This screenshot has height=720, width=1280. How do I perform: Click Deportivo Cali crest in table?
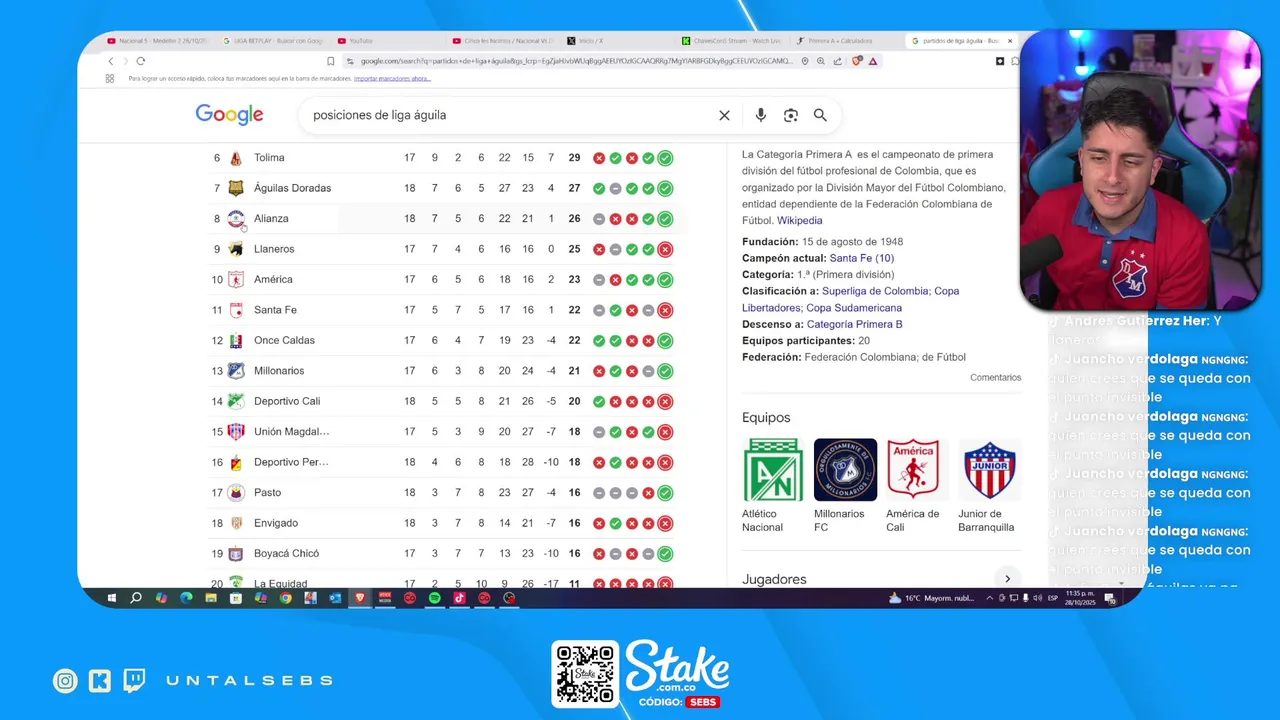(x=236, y=401)
